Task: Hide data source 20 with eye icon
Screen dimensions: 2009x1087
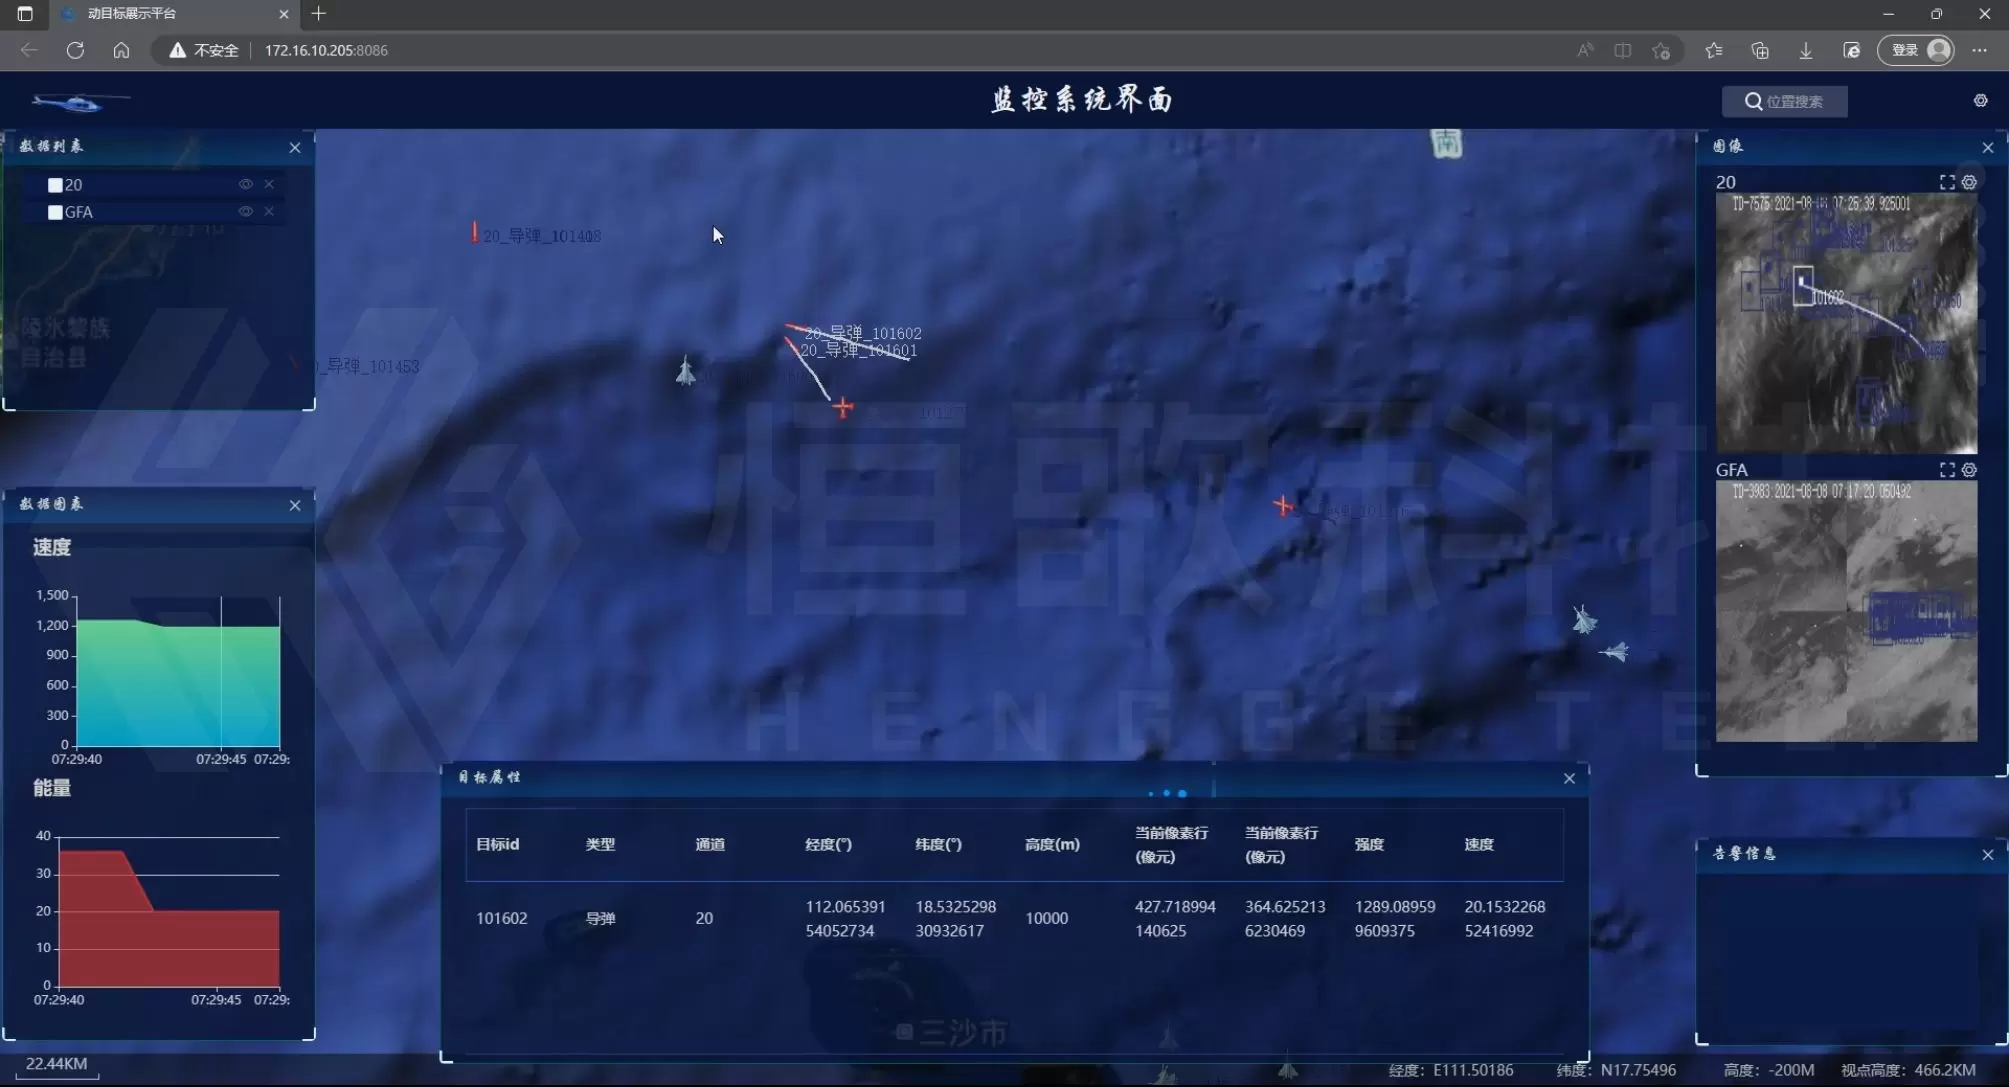Action: coord(245,184)
